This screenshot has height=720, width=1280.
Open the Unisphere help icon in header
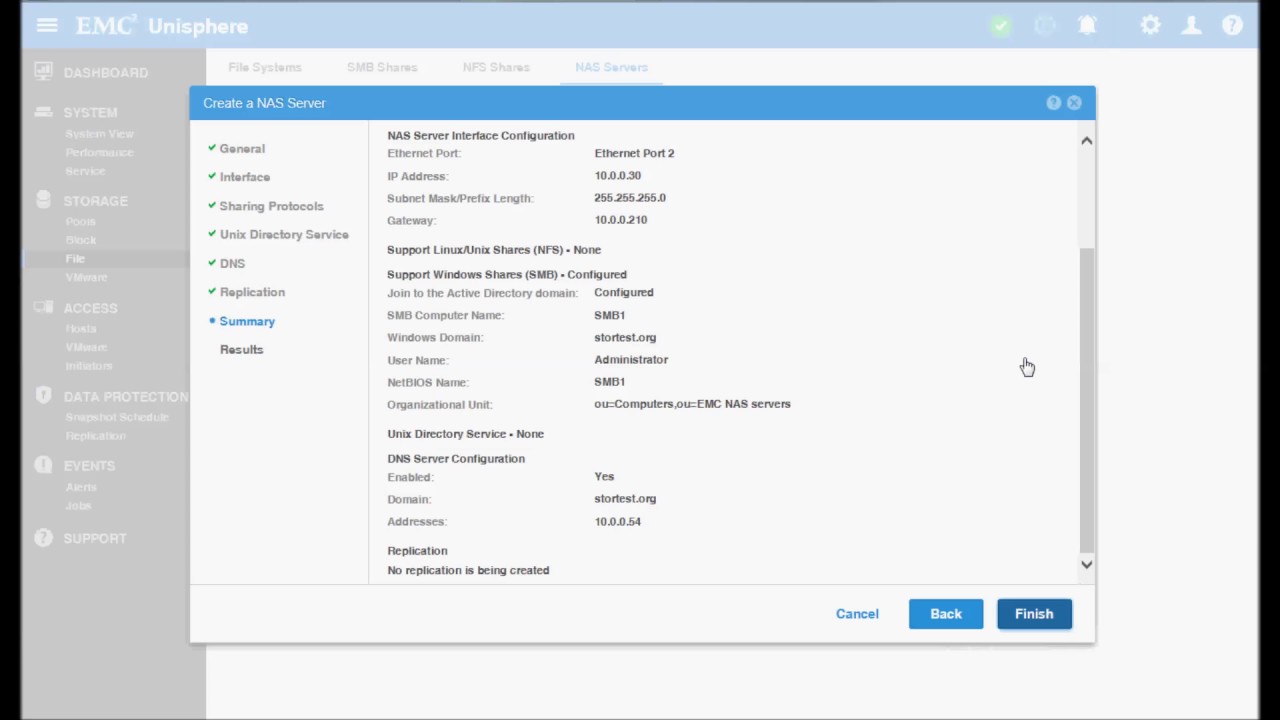point(1232,26)
